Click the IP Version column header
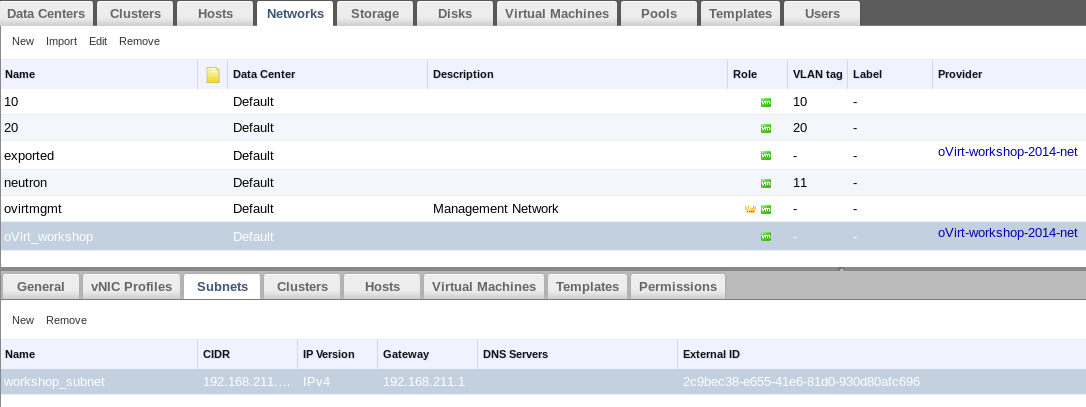The image size is (1086, 407). click(x=337, y=354)
